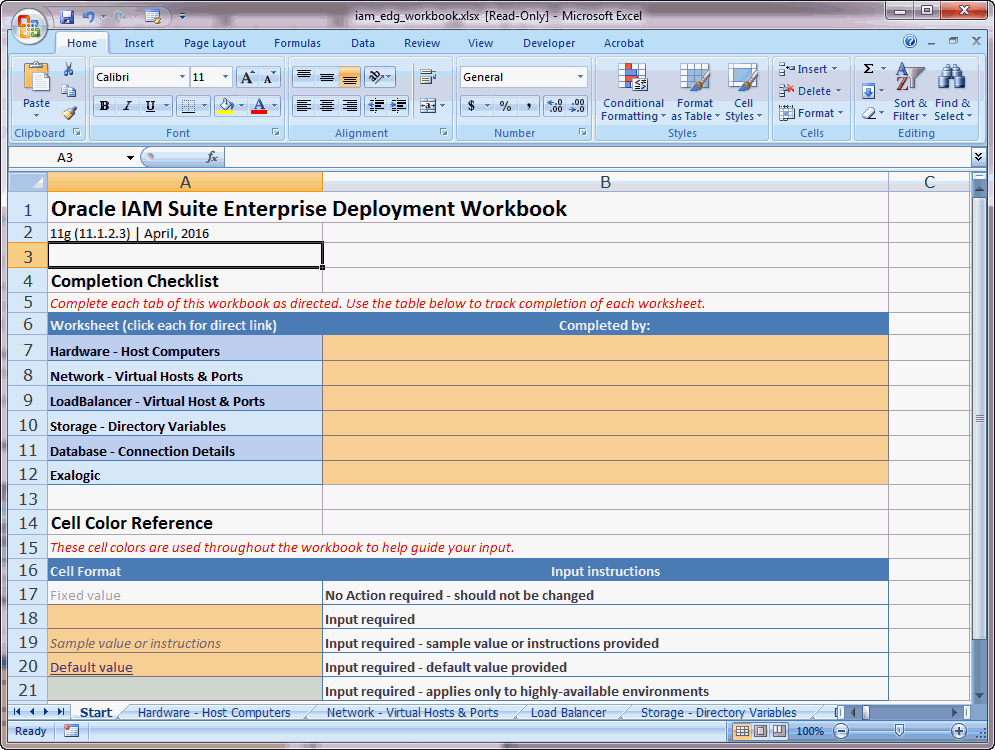Open Cell Styles gallery
995x750 pixels.
click(x=743, y=92)
